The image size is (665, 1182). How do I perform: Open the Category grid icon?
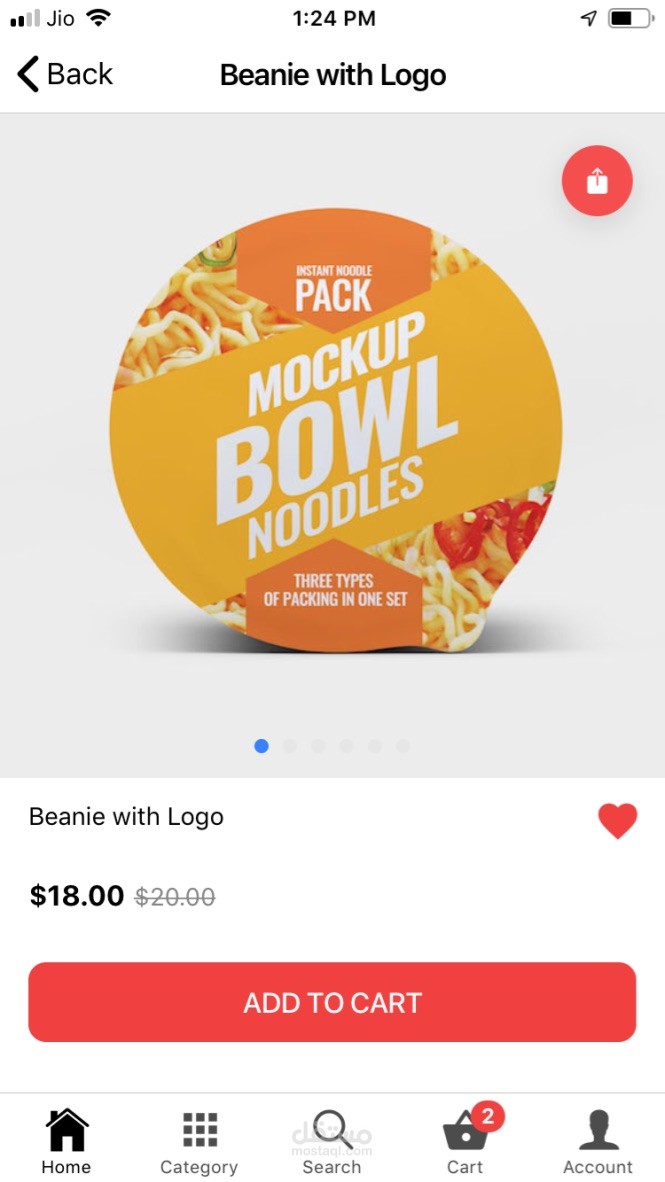200,1130
